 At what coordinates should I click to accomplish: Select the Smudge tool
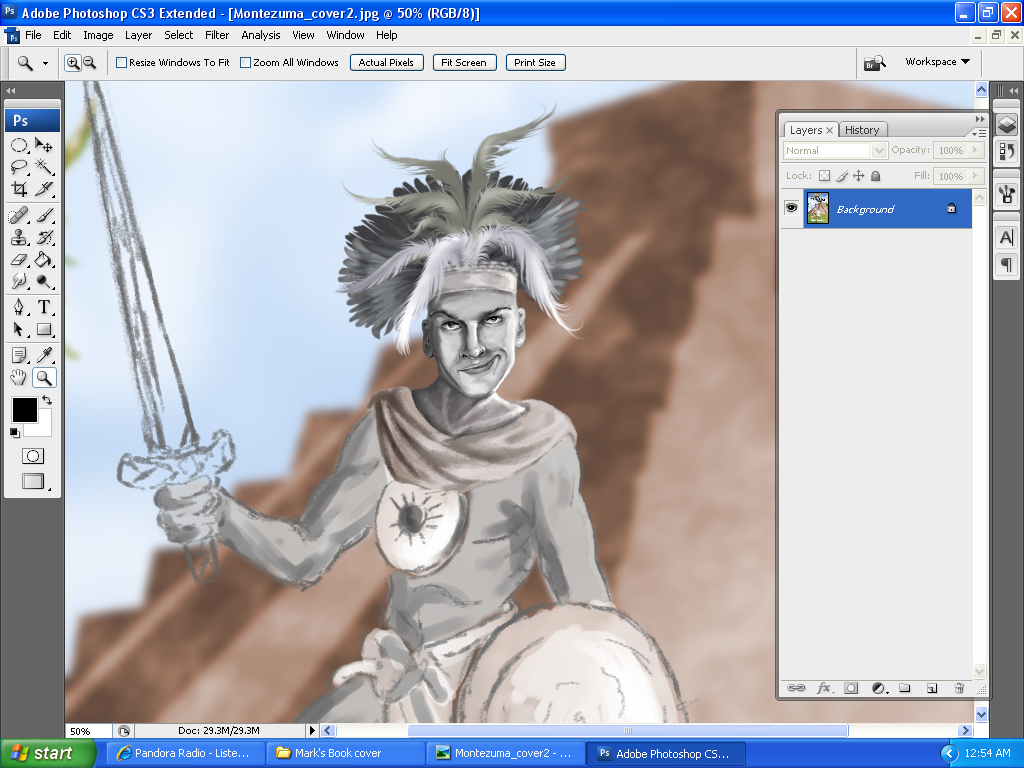(19, 281)
